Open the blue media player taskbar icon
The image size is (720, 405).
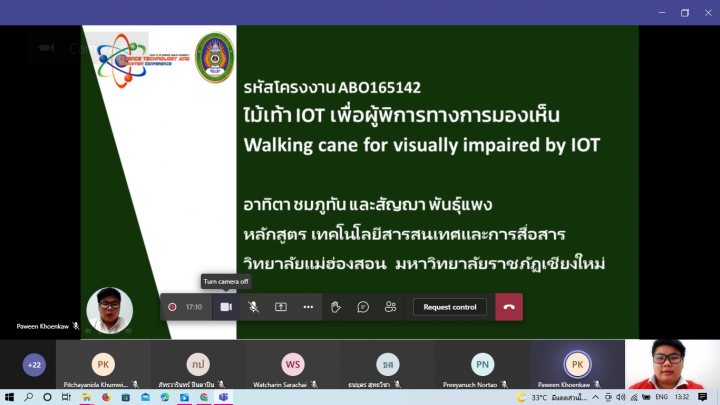(184, 397)
